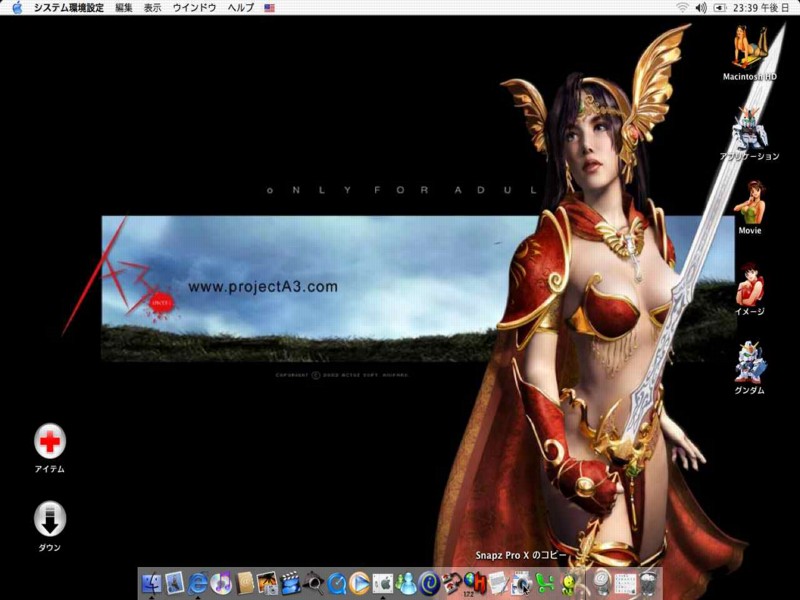800x600 pixels.
Task: Open the 編集 menu
Action: tap(123, 7)
